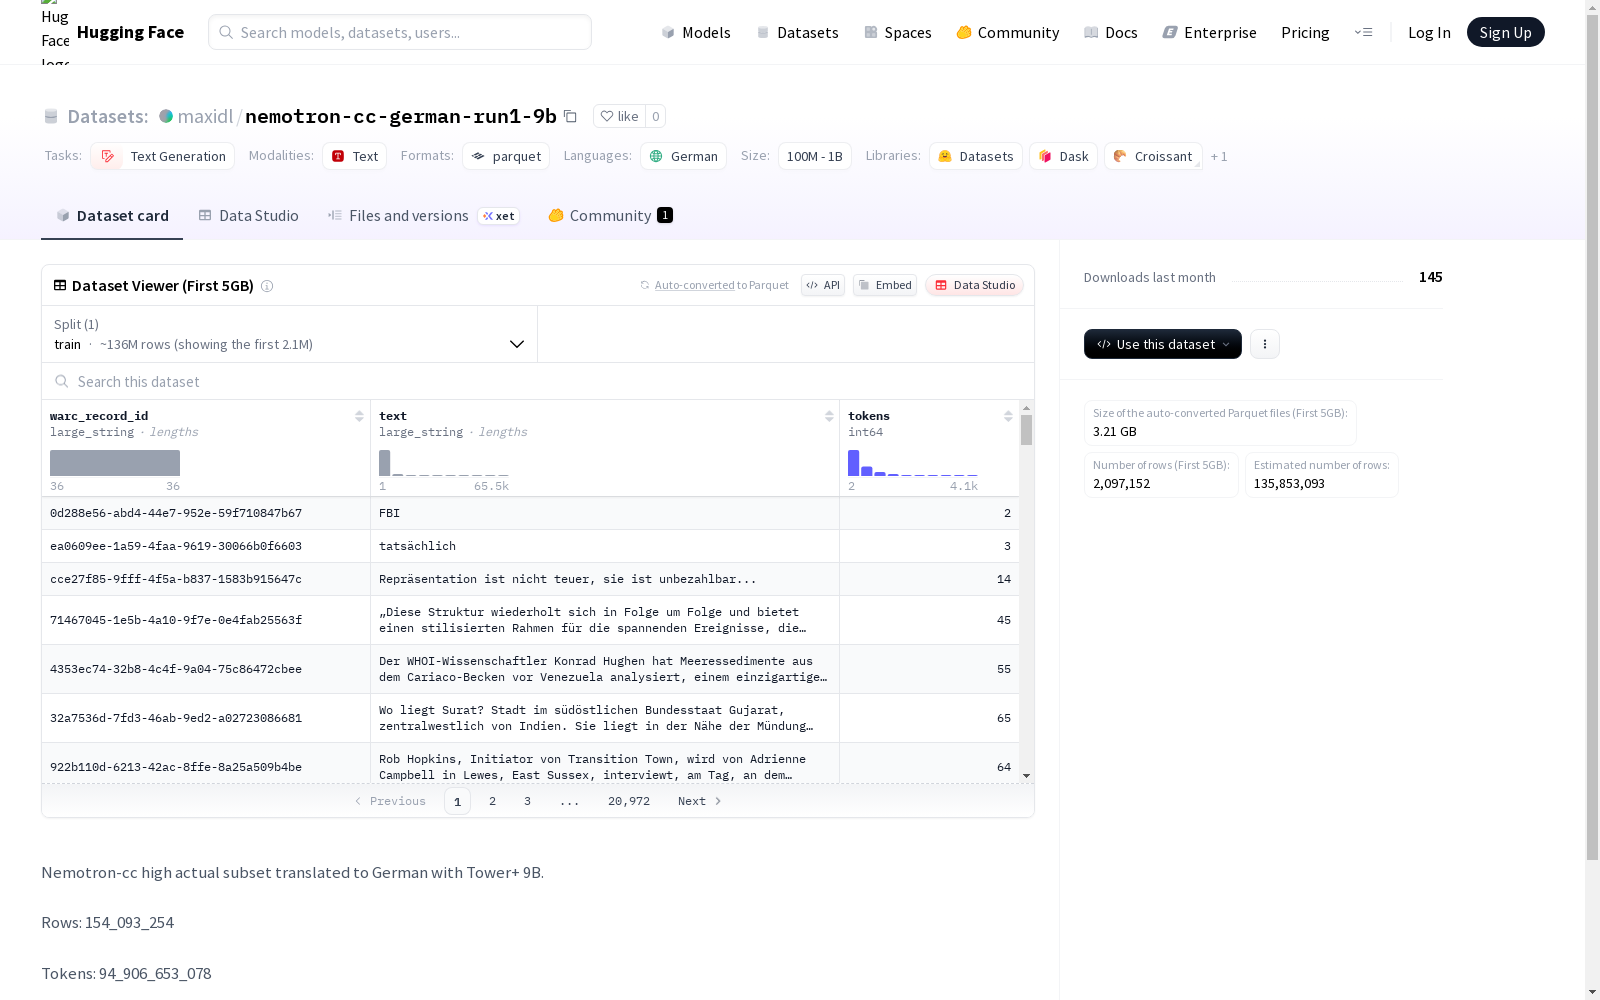
Task: Open Datasets in the top navigation
Action: click(797, 32)
